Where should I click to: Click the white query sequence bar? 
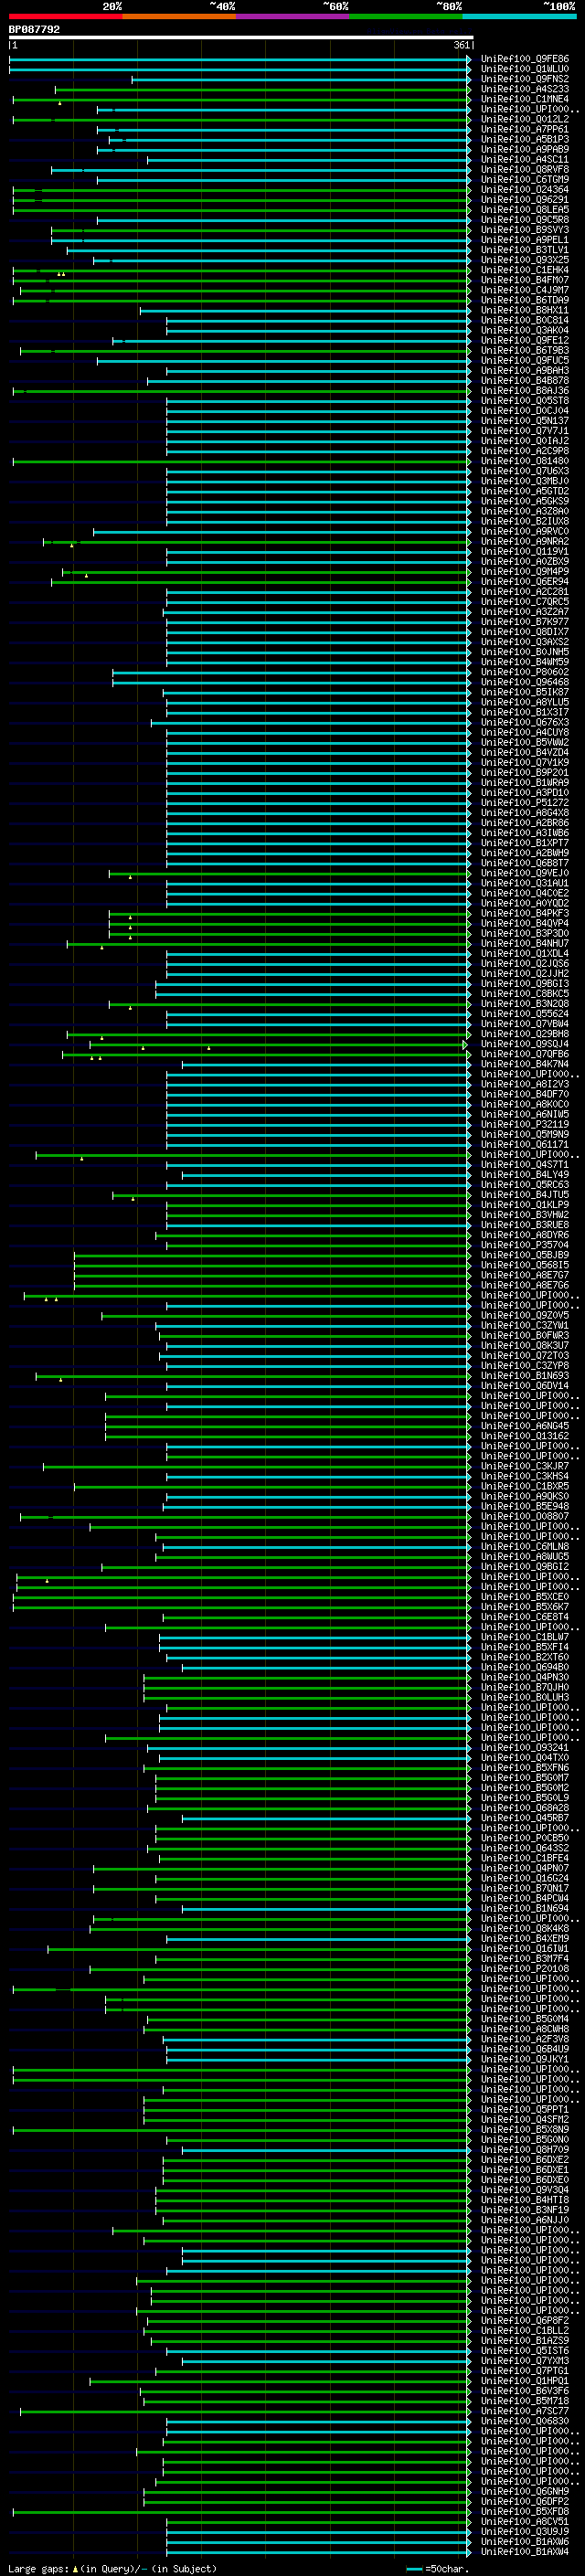pyautogui.click(x=241, y=38)
